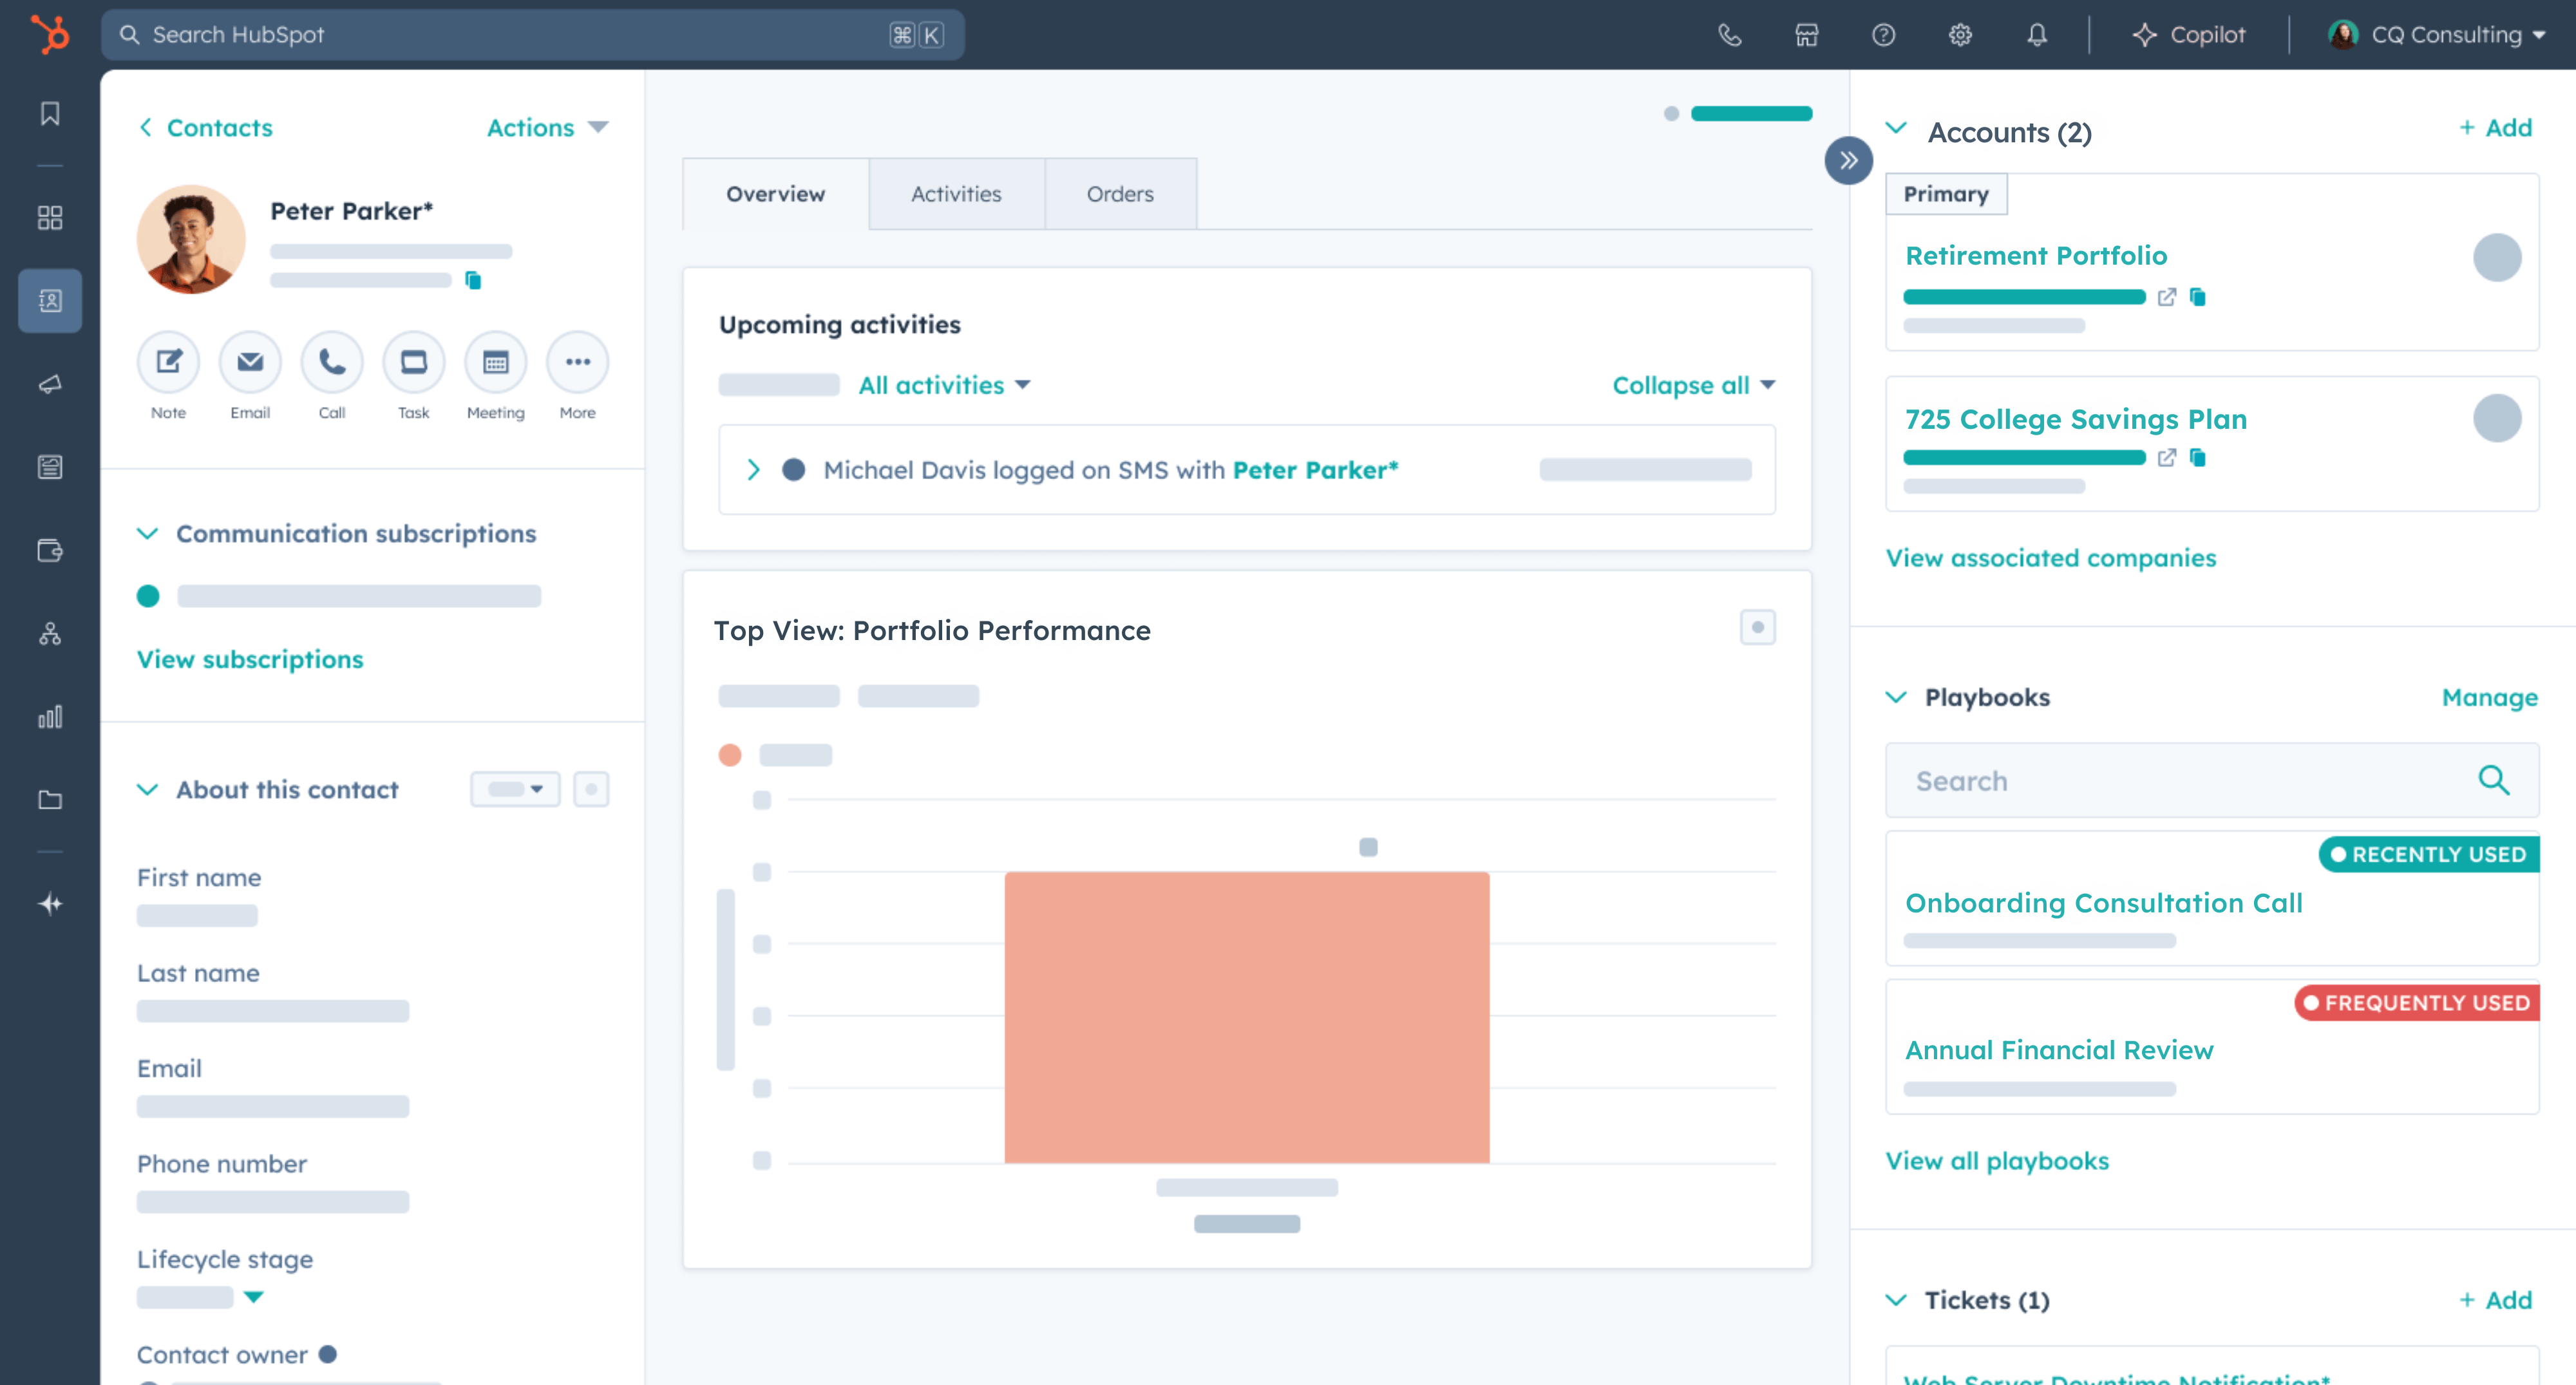Viewport: 2576px width, 1385px height.
Task: Open the Commerce wallet icon in sidebar
Action: [49, 550]
